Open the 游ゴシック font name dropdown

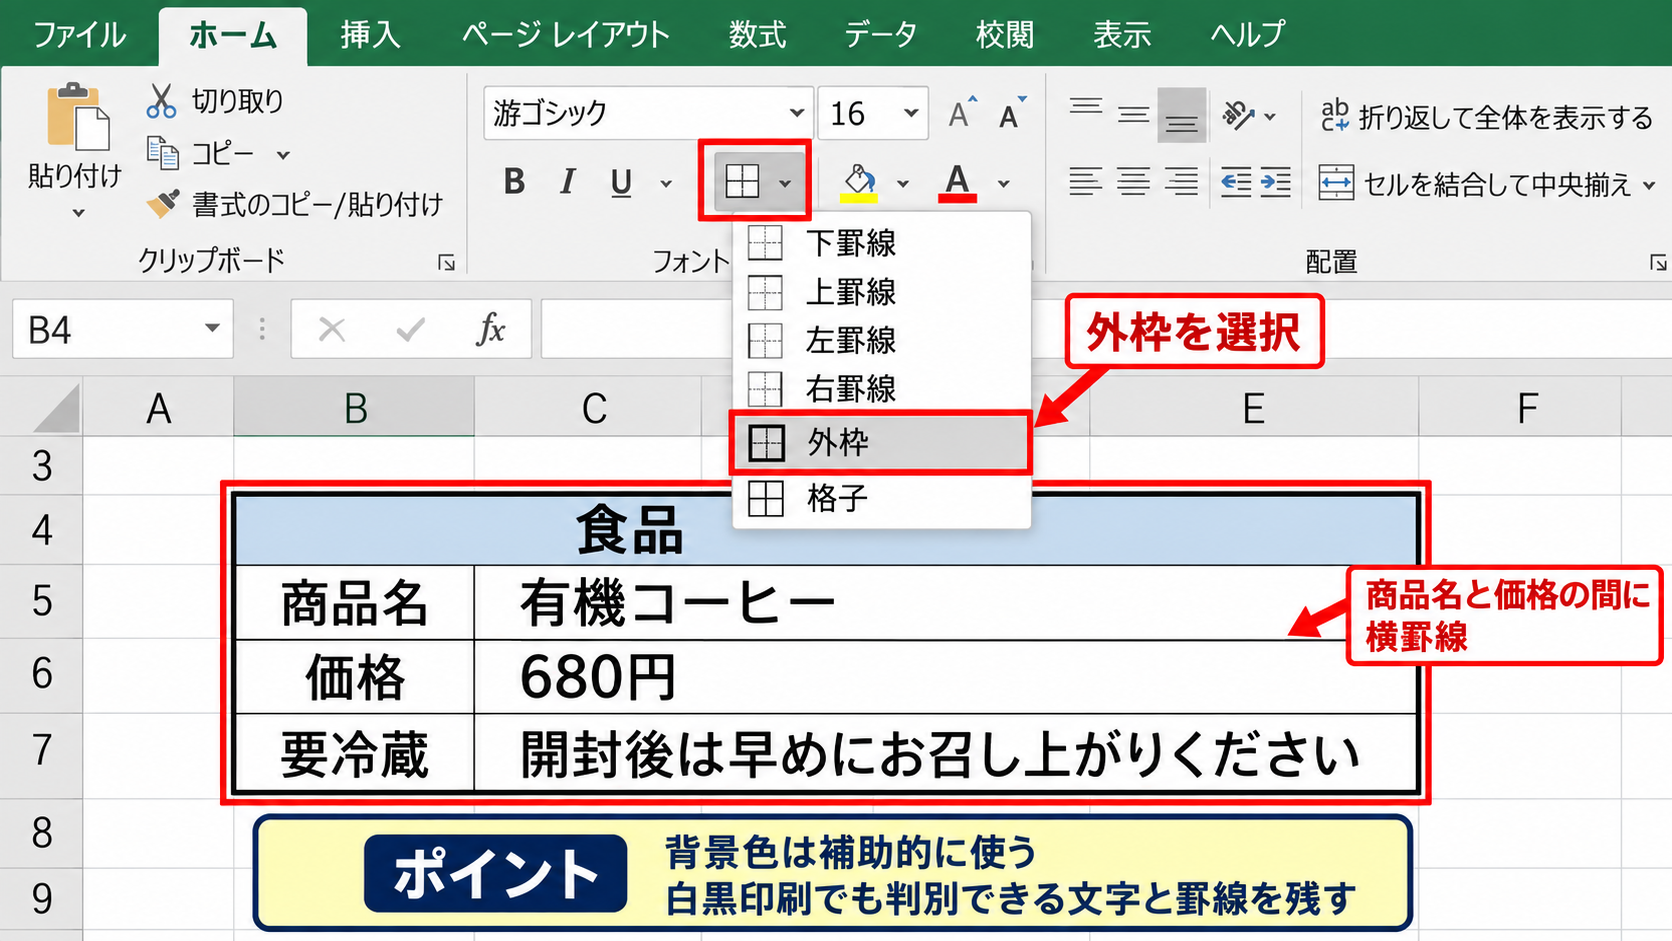[x=797, y=113]
